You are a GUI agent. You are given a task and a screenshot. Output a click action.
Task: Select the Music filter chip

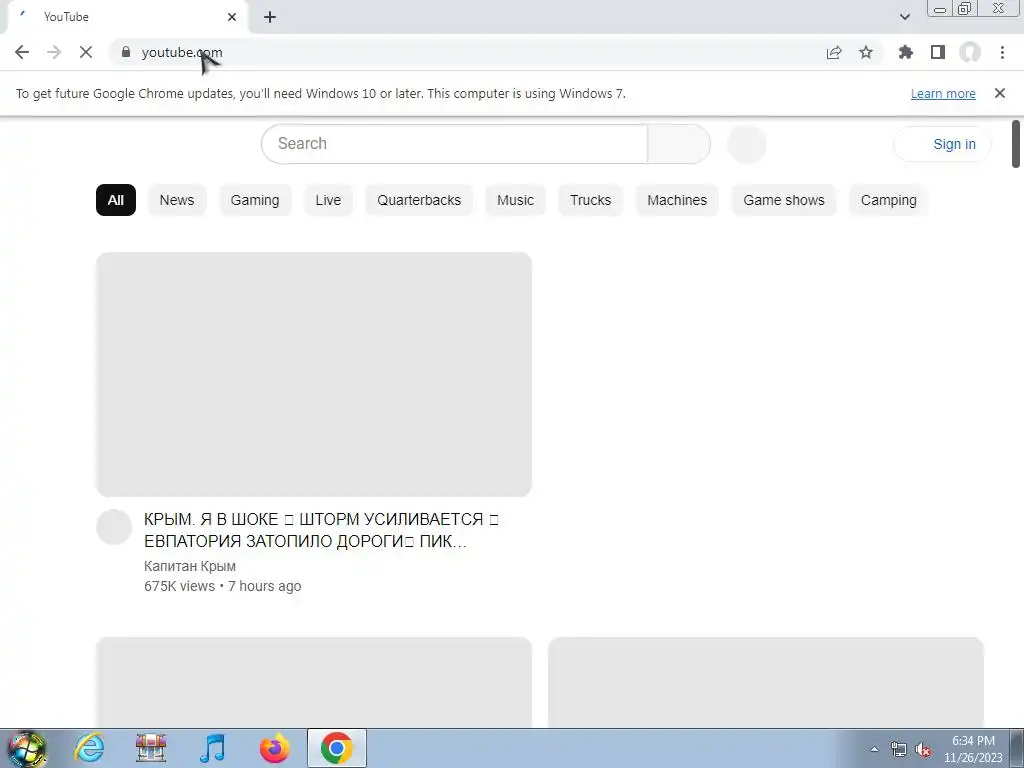coord(515,200)
